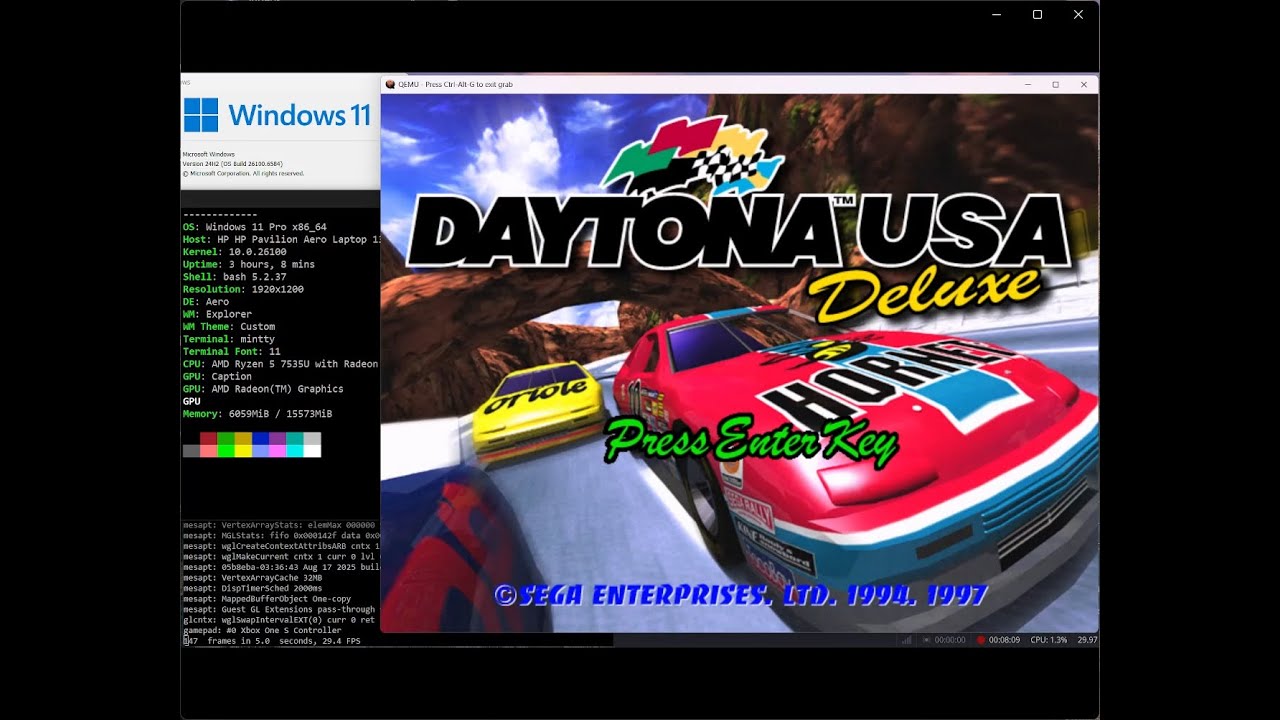Minimize the outer black window

click(x=997, y=14)
